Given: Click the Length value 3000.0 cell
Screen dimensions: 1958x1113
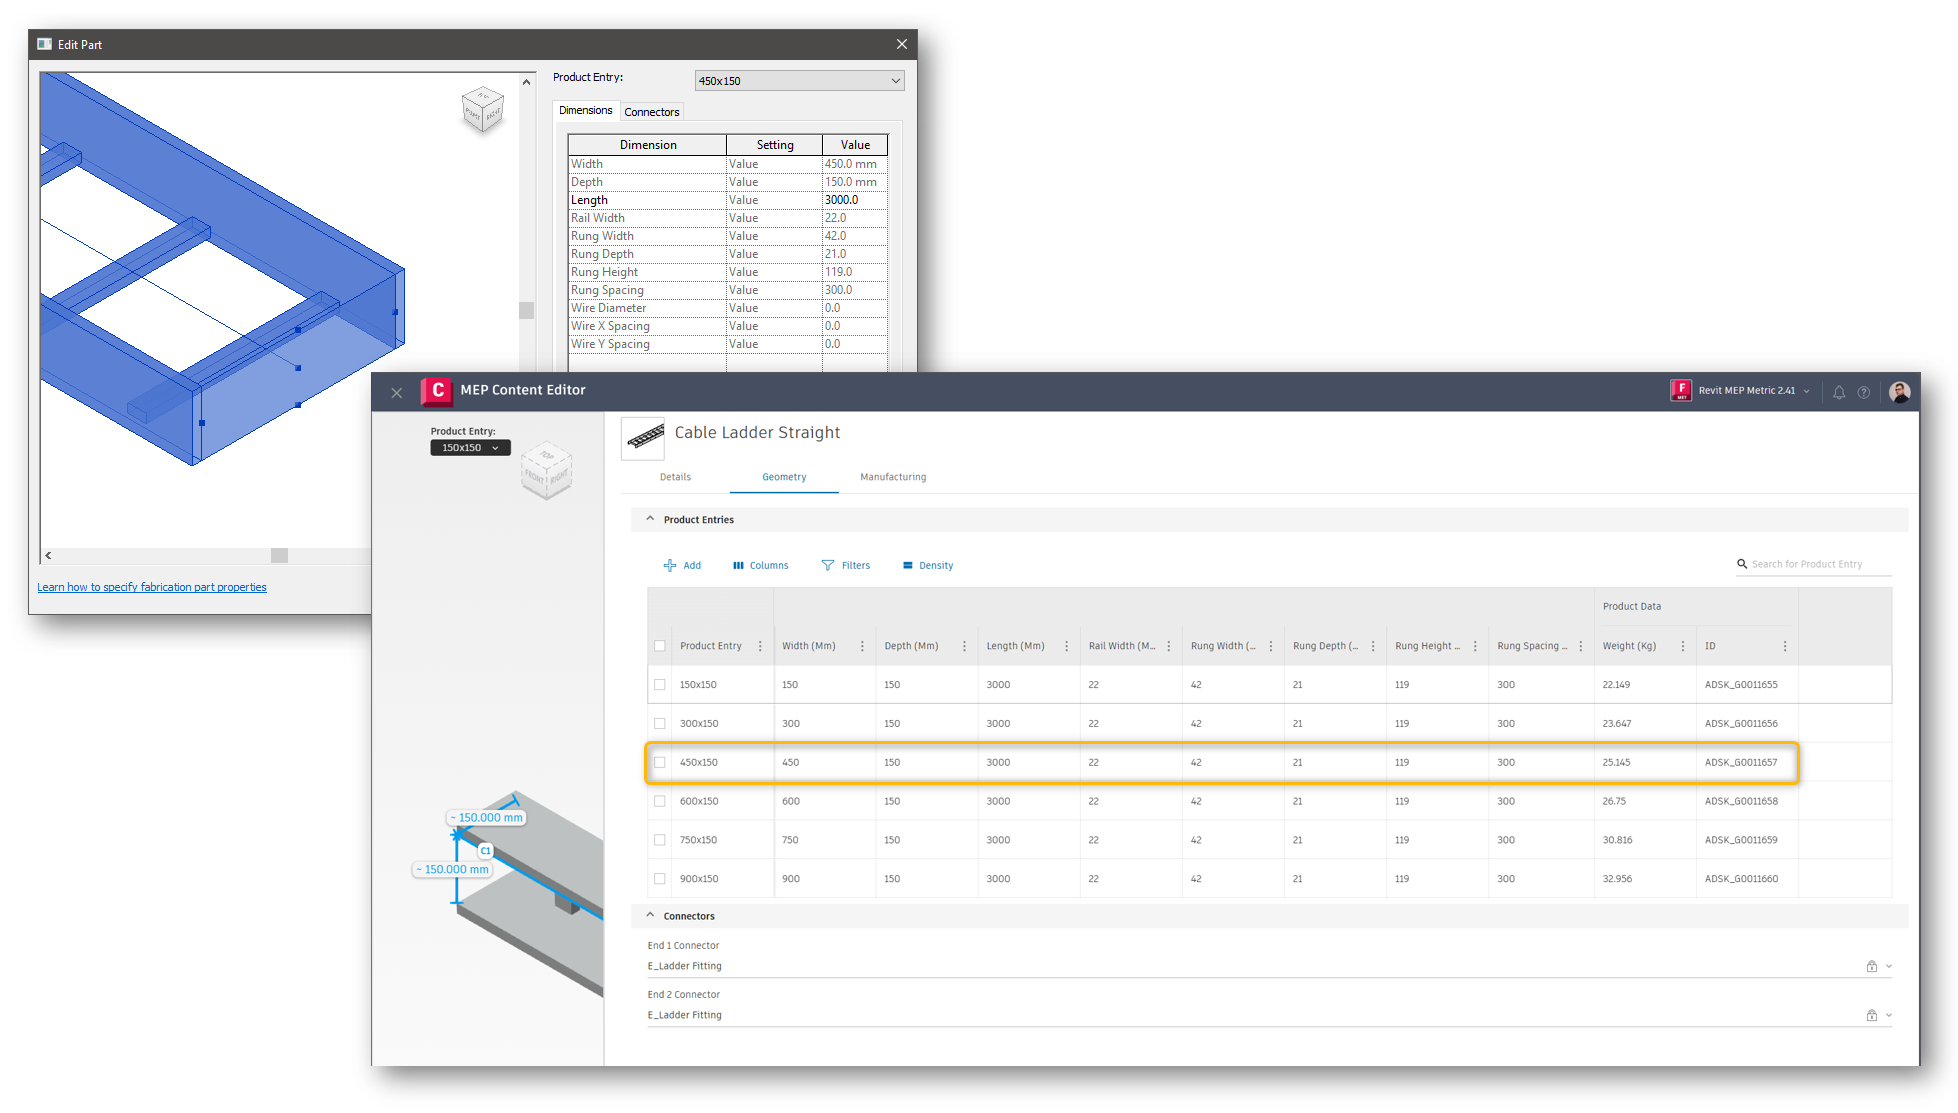Looking at the screenshot, I should pos(855,200).
